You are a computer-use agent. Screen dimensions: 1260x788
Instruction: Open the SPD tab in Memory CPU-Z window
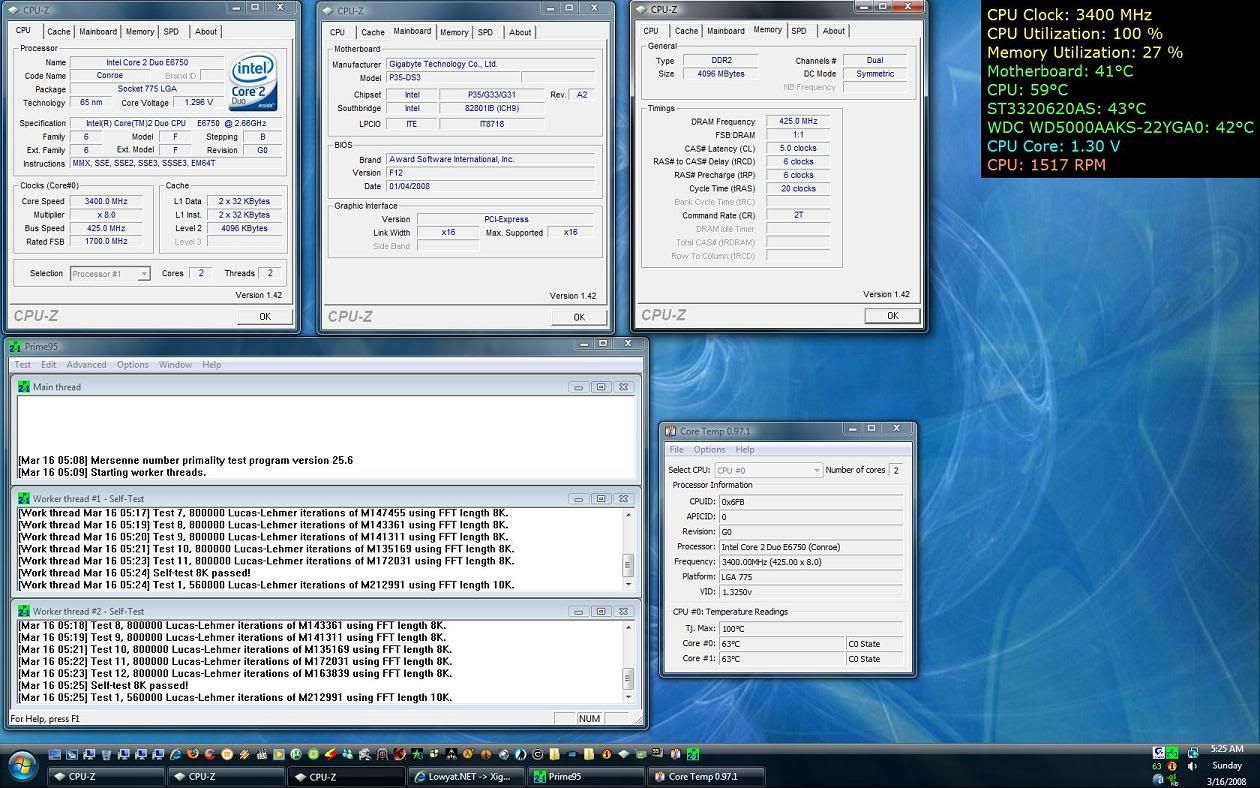[798, 31]
